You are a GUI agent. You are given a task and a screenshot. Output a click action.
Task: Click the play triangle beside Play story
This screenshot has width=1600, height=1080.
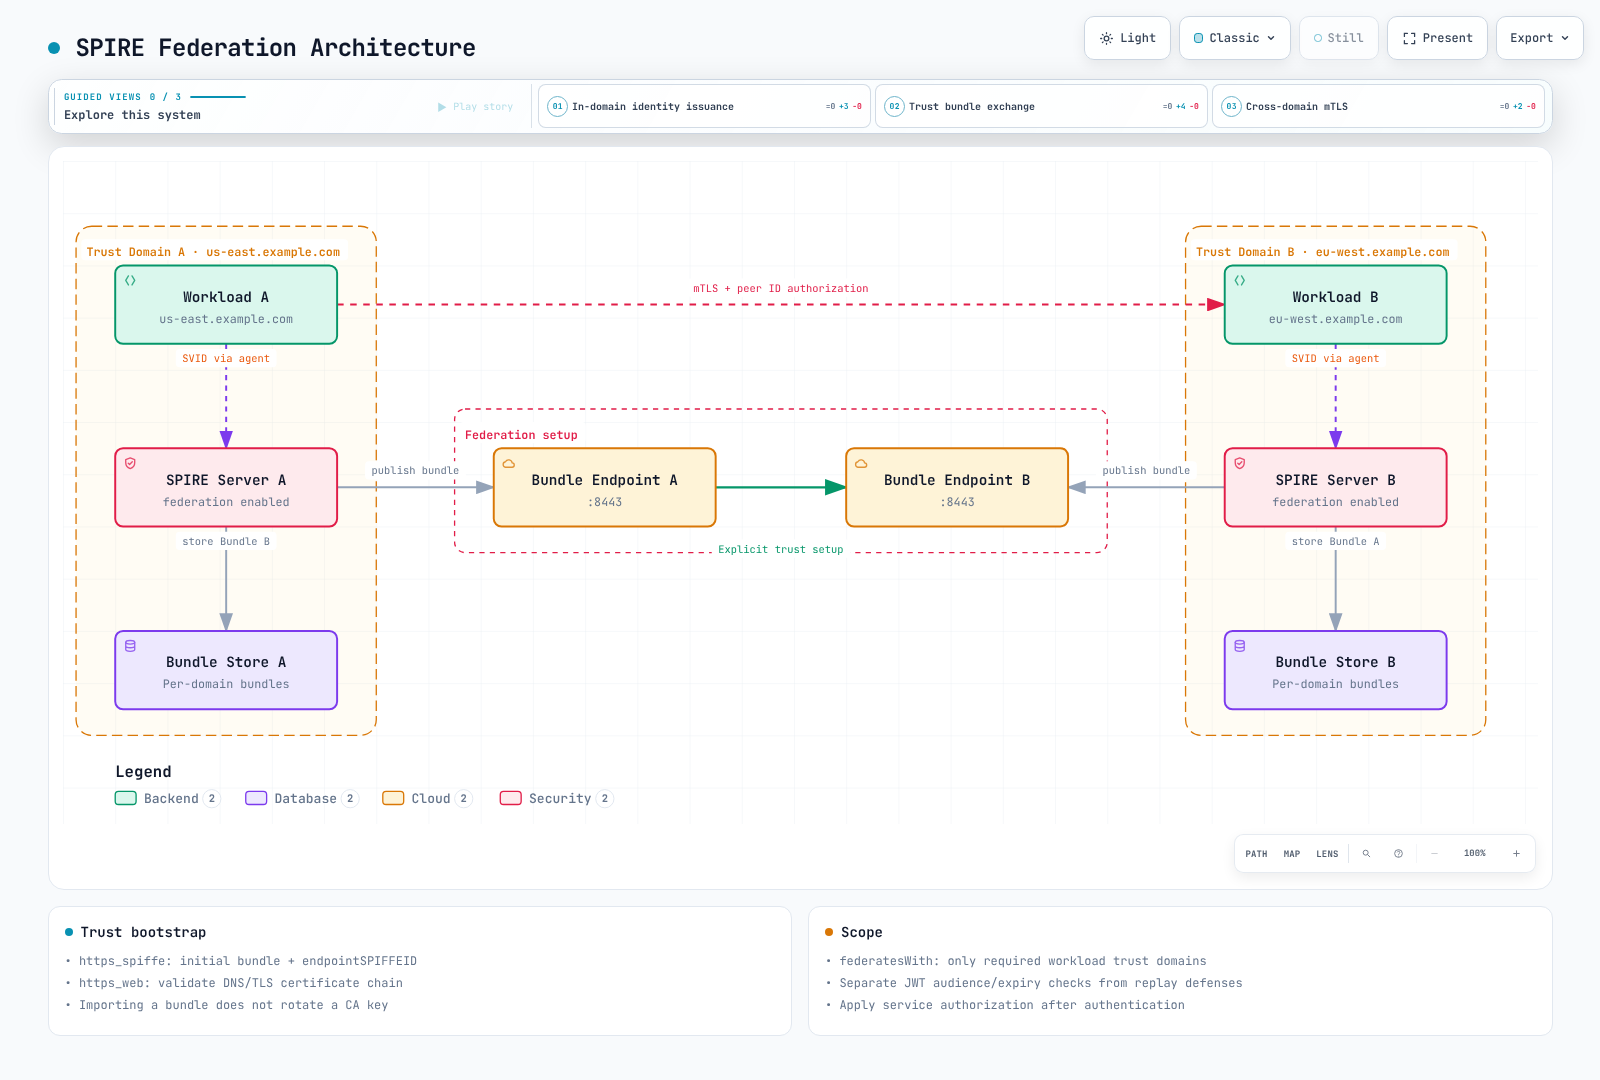point(442,107)
